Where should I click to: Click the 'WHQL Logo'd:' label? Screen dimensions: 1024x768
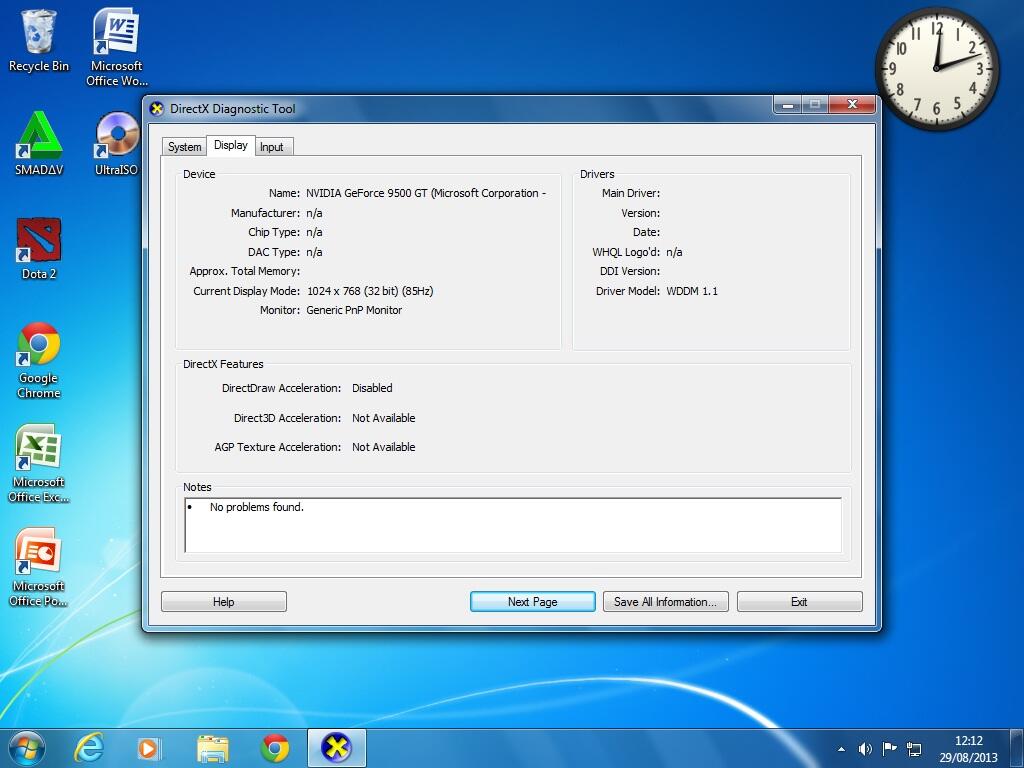click(x=626, y=252)
